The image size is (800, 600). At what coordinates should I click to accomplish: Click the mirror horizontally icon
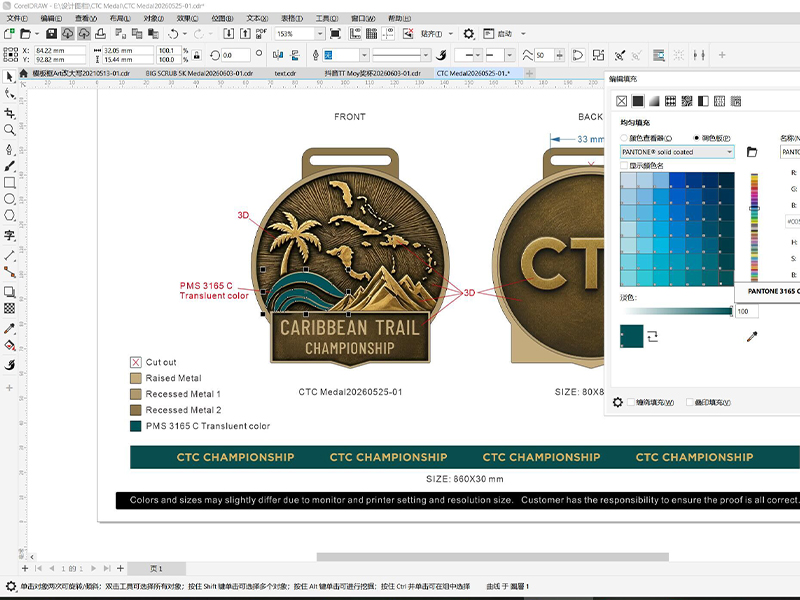point(278,55)
